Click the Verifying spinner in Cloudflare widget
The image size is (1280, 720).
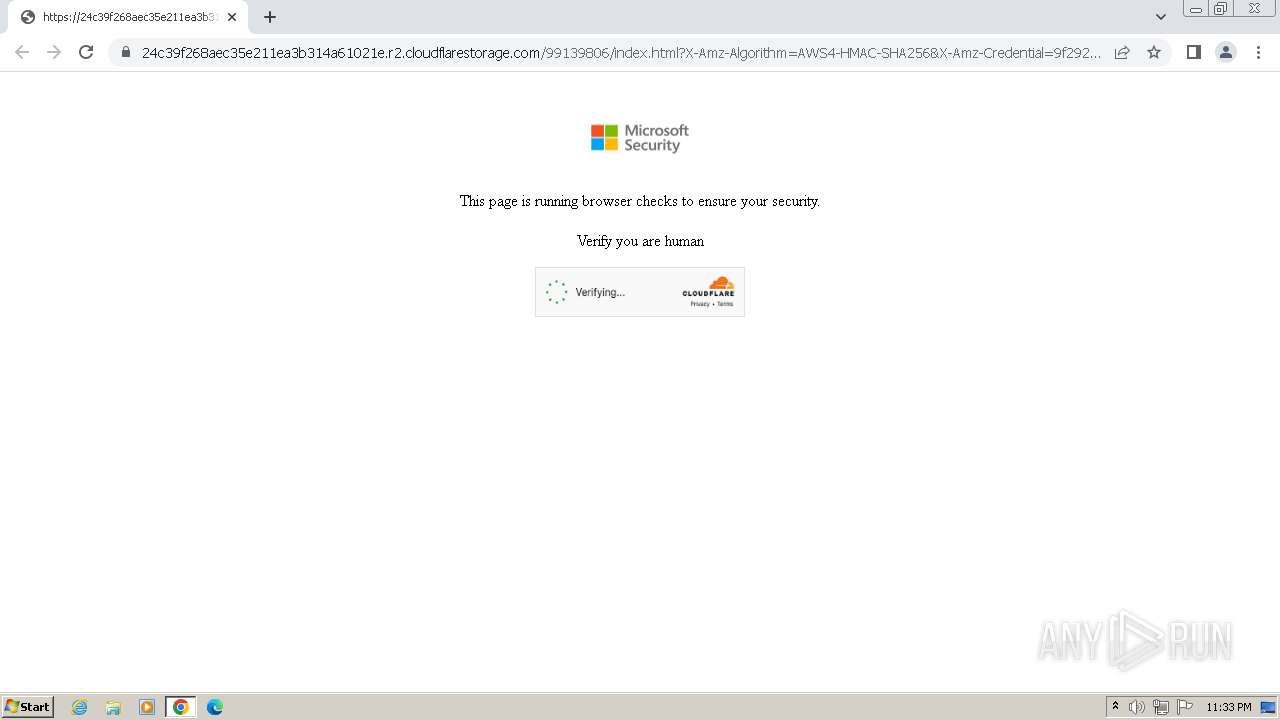pos(557,292)
